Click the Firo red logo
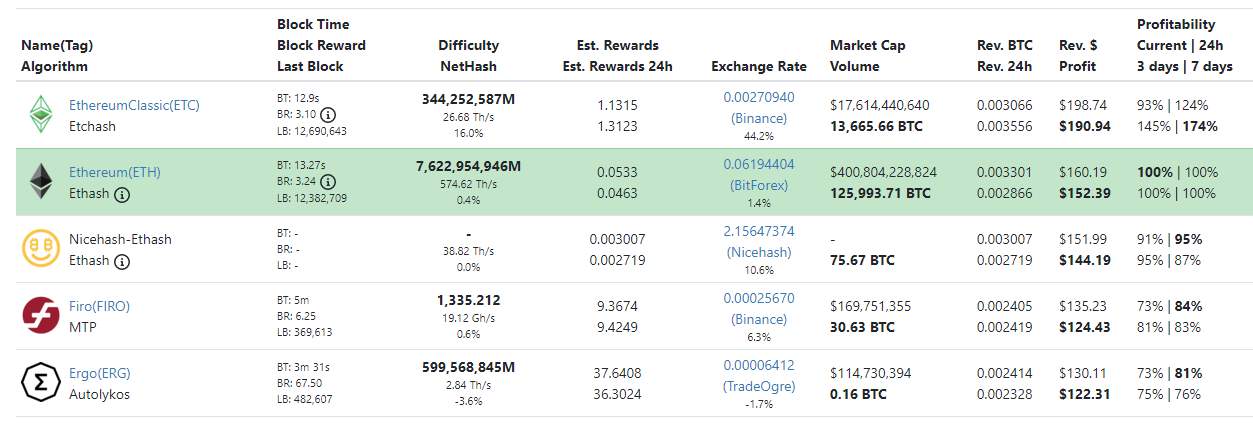Image resolution: width=1253 pixels, height=426 pixels. [x=41, y=315]
